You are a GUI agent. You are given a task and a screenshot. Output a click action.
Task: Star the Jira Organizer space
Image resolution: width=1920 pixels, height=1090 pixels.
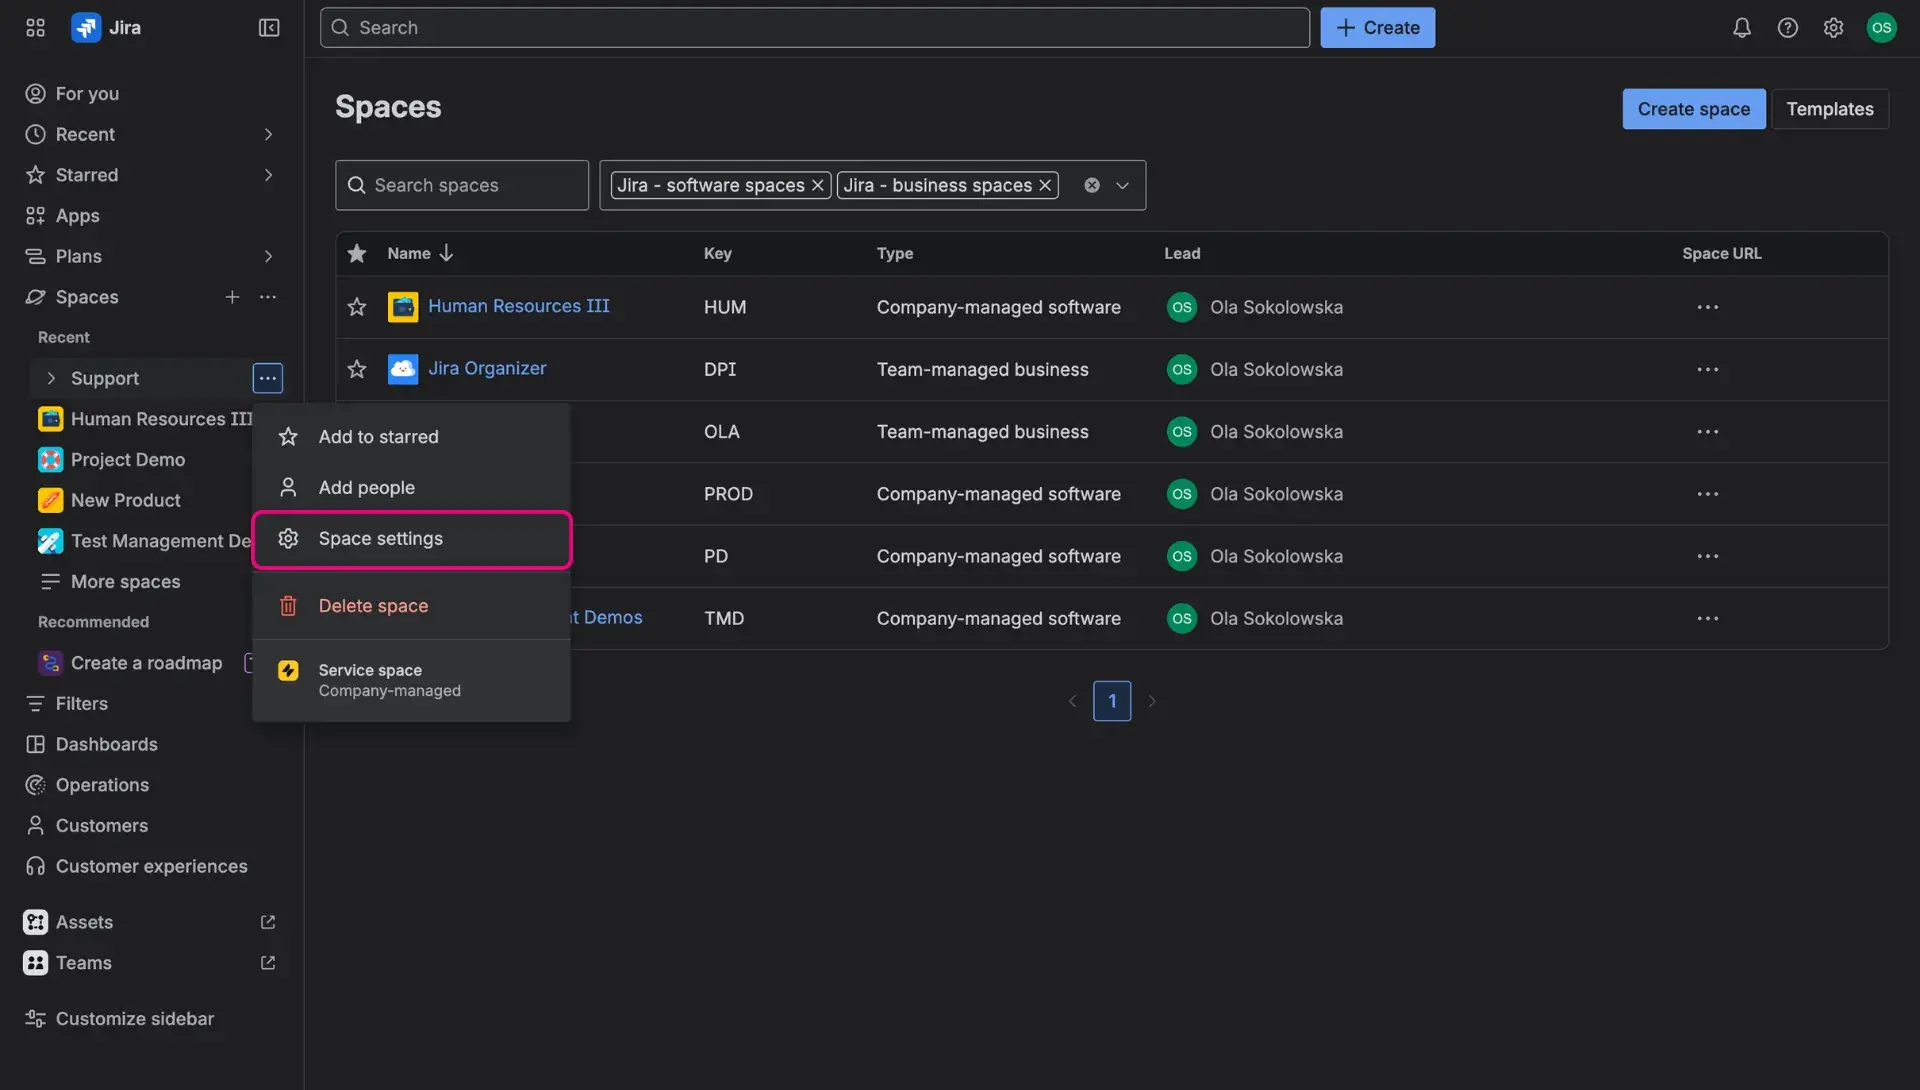tap(356, 369)
